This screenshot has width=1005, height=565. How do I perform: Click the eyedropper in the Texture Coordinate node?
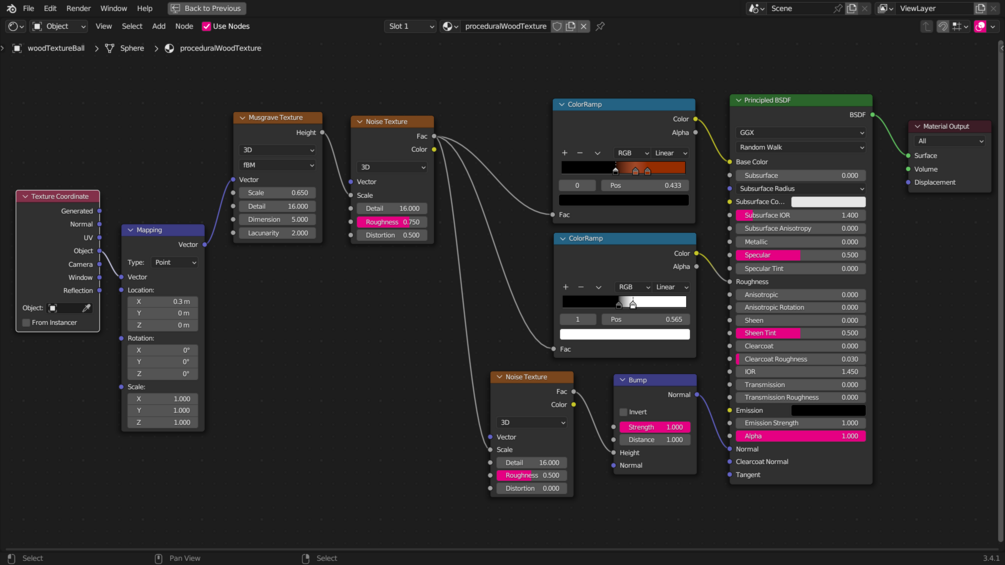[87, 308]
